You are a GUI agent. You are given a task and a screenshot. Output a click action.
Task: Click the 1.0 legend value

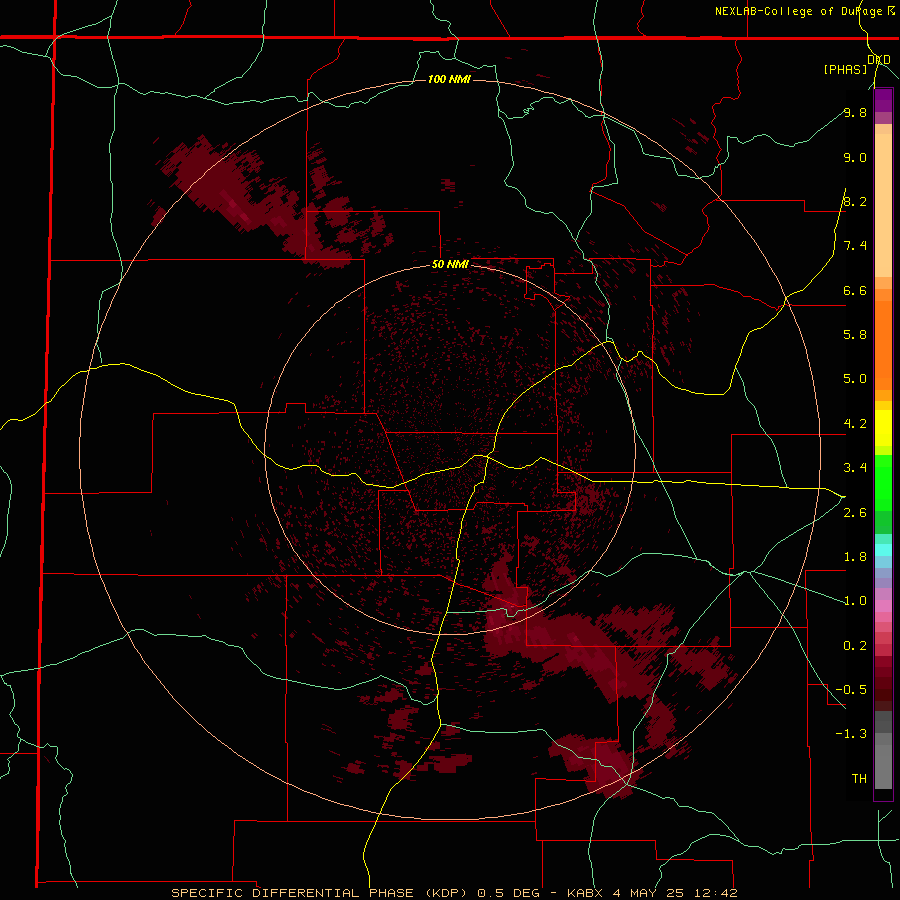click(855, 601)
